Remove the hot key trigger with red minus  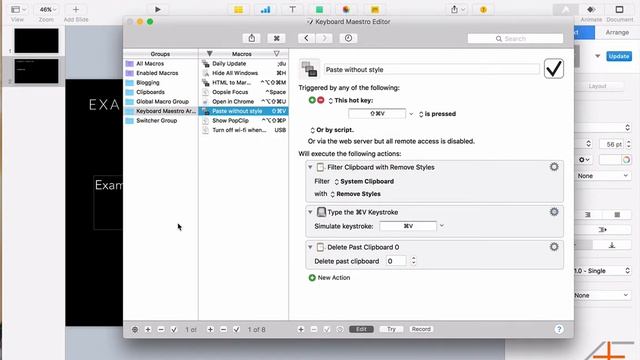pyautogui.click(x=320, y=100)
